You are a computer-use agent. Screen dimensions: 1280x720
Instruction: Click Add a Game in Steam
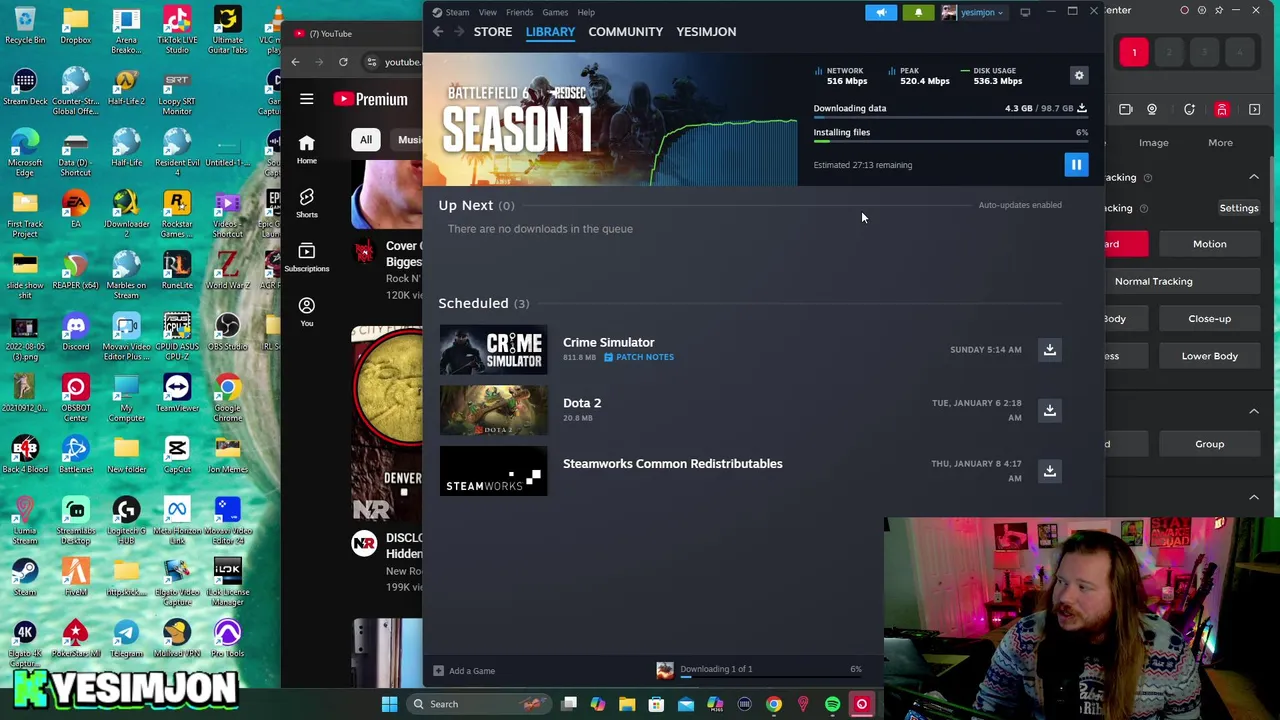(x=464, y=671)
